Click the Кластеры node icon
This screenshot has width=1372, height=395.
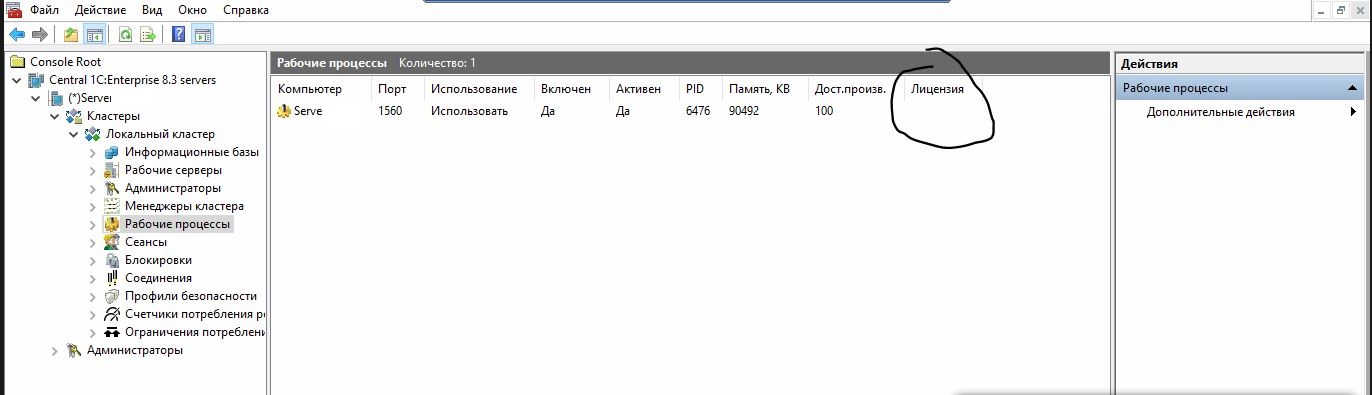click(x=74, y=116)
